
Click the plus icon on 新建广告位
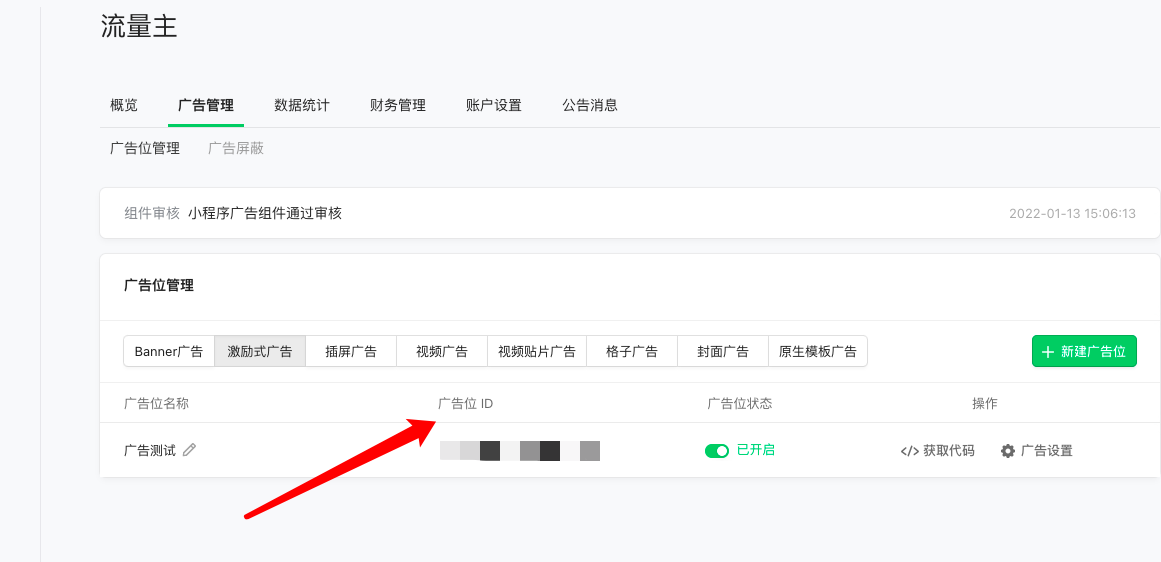click(1048, 352)
